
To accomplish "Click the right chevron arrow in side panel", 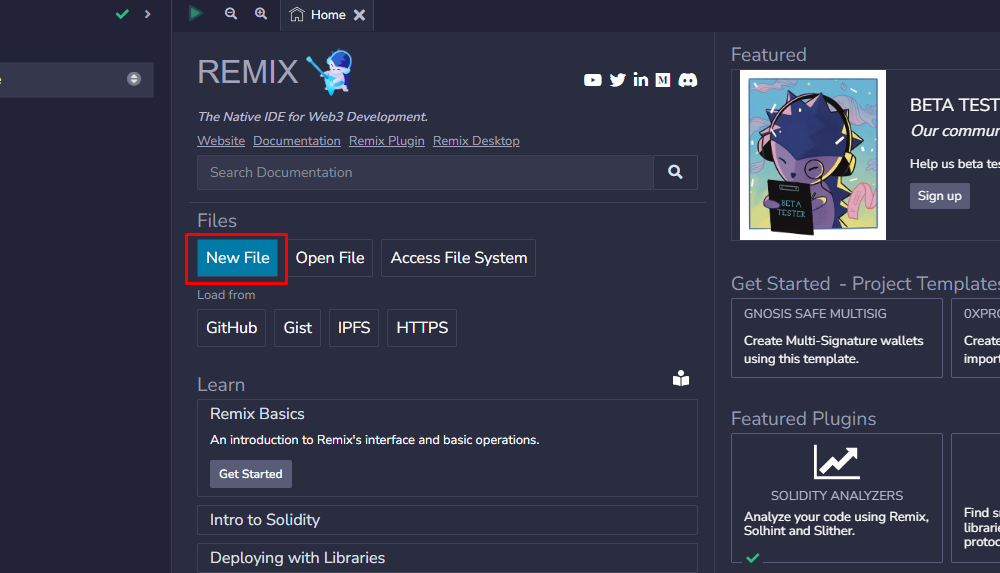I will (x=147, y=13).
